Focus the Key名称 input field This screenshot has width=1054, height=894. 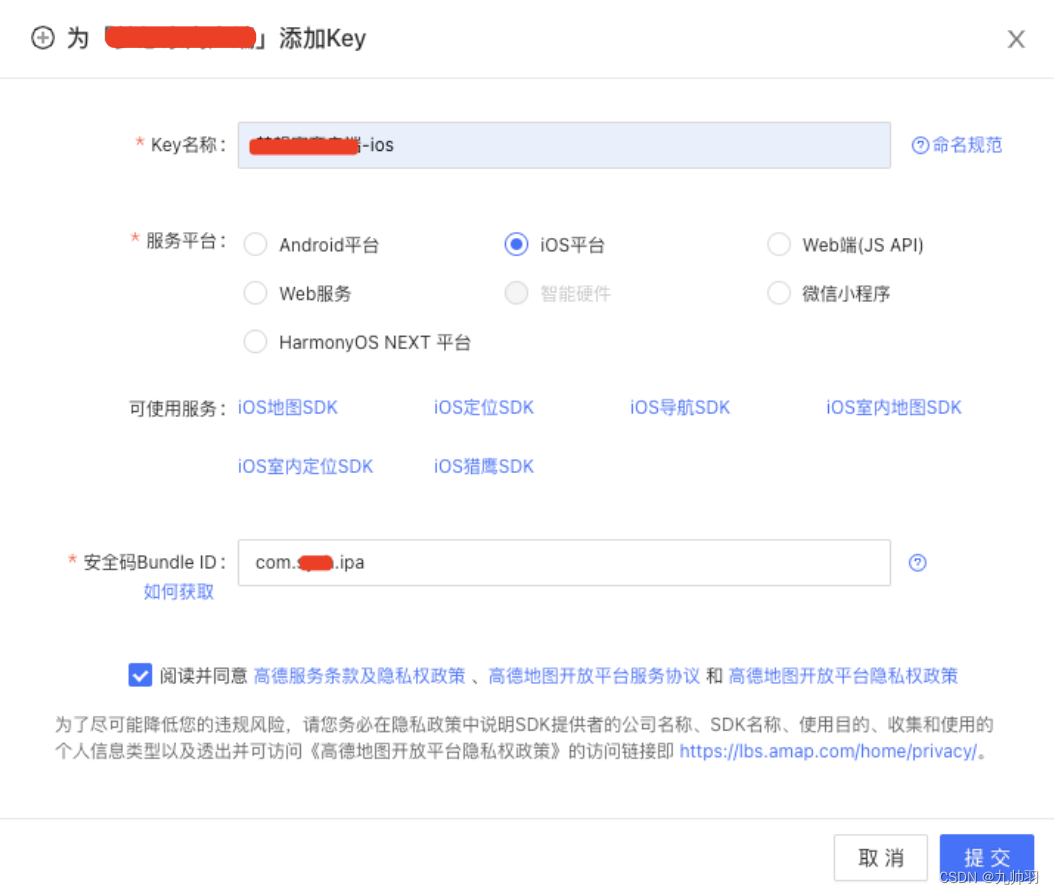(x=564, y=145)
